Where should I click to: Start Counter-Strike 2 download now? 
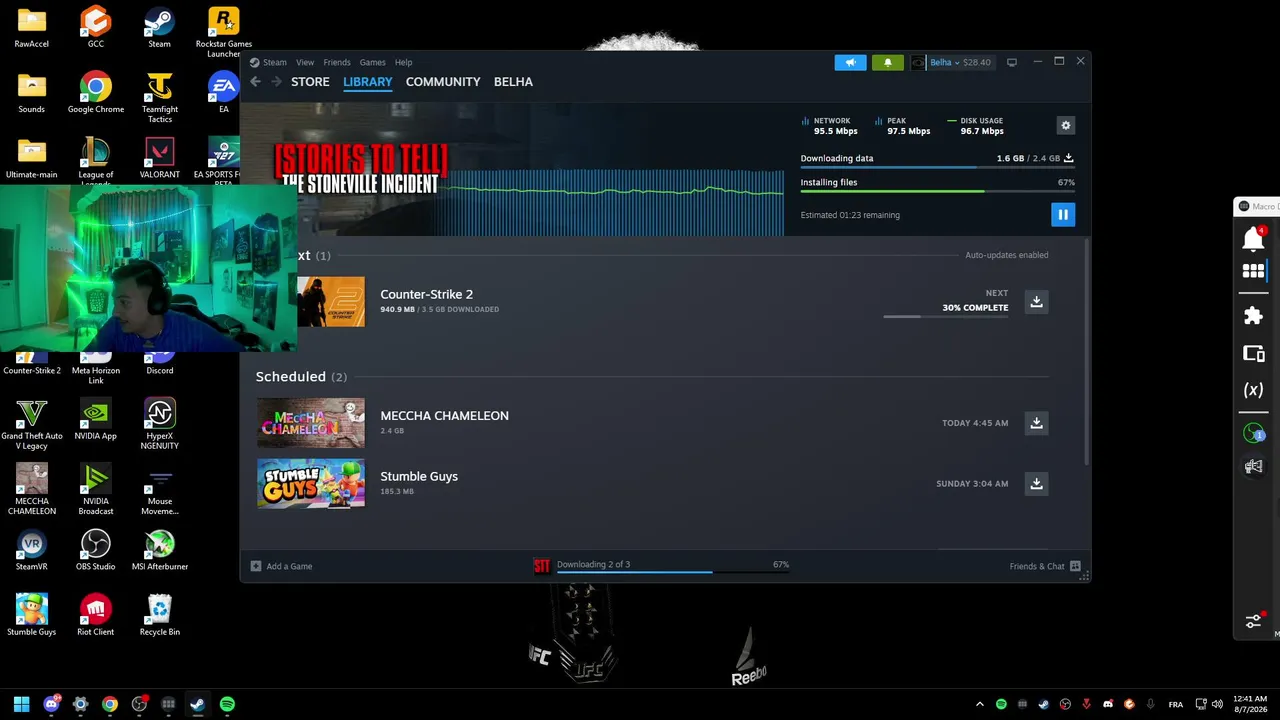pos(1037,301)
